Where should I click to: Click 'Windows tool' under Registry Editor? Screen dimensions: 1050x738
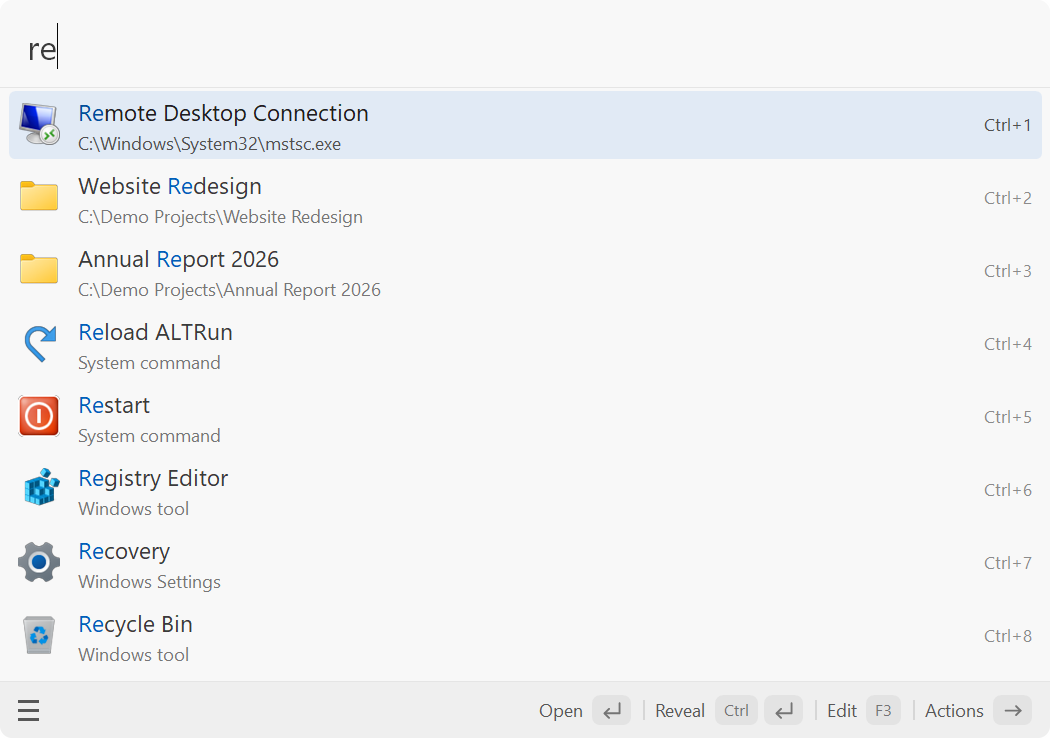(134, 509)
